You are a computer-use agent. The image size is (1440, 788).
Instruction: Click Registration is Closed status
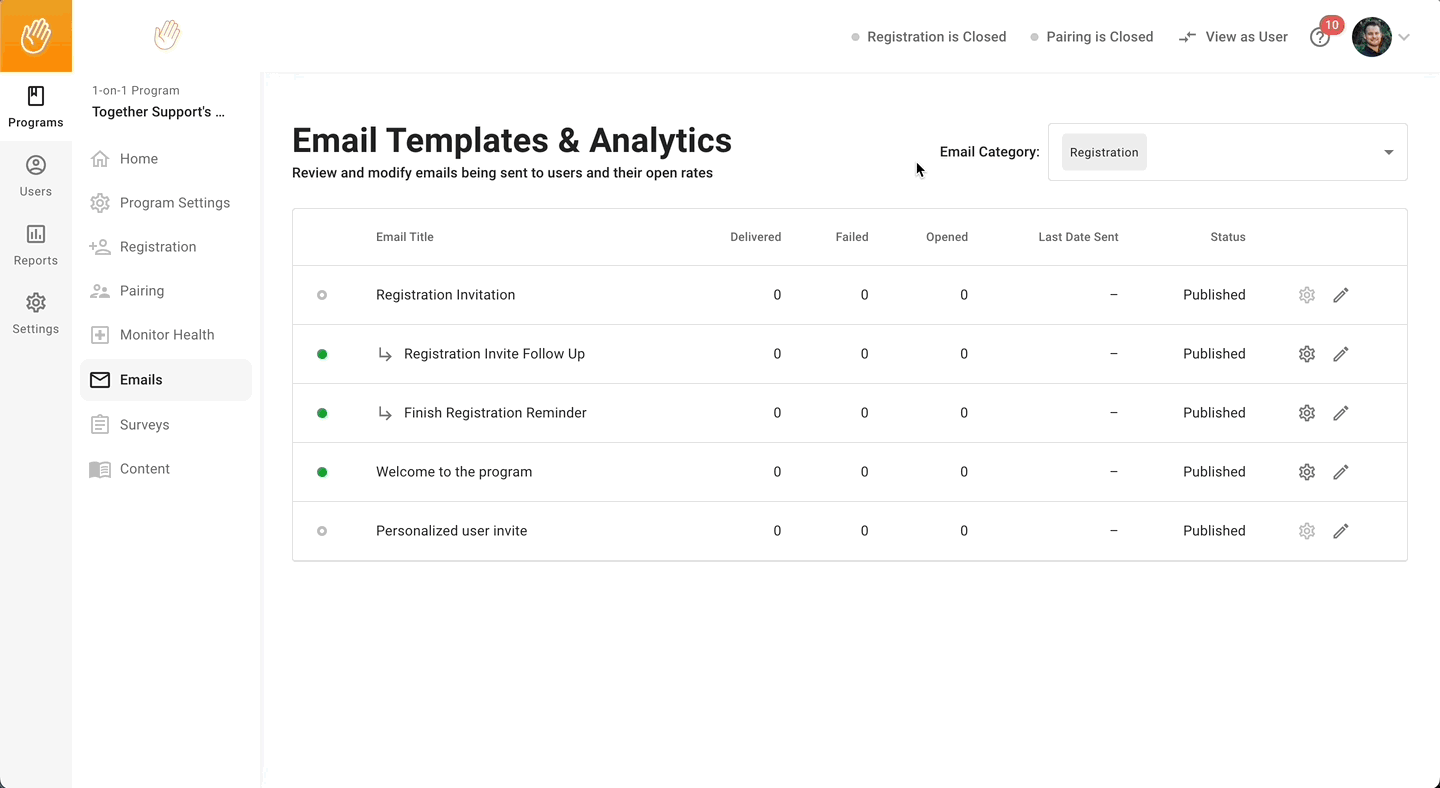coord(928,37)
